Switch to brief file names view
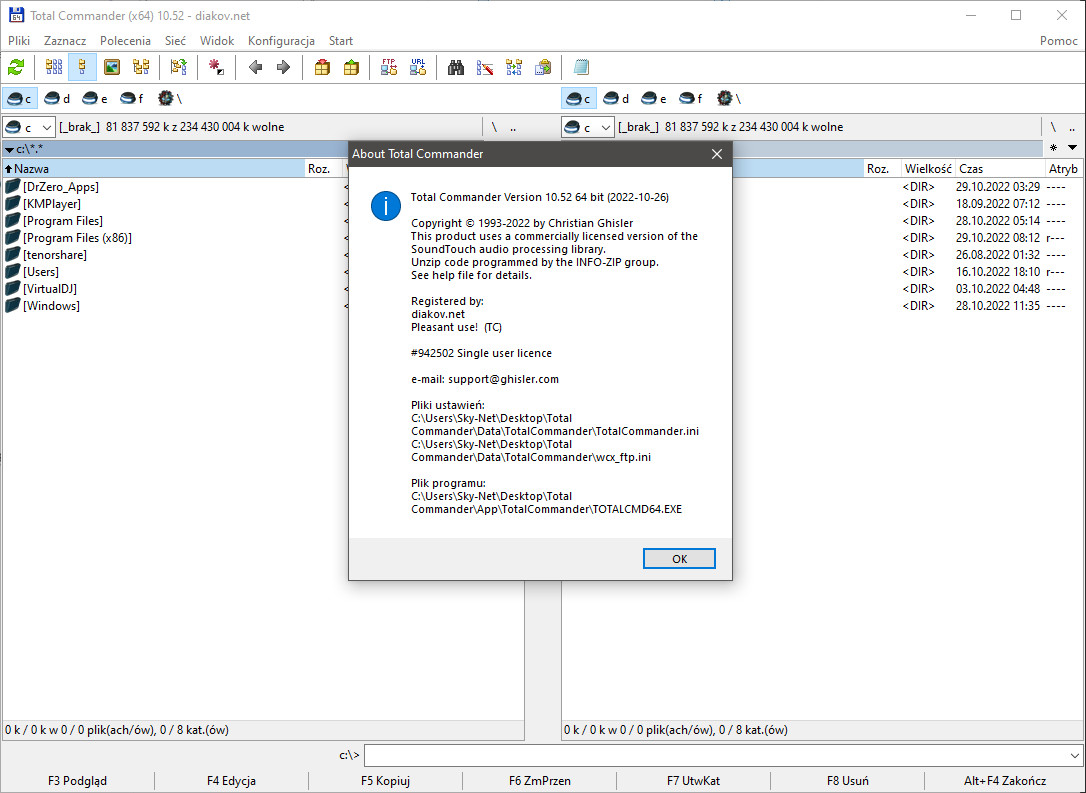This screenshot has height=793, width=1086. (54, 67)
